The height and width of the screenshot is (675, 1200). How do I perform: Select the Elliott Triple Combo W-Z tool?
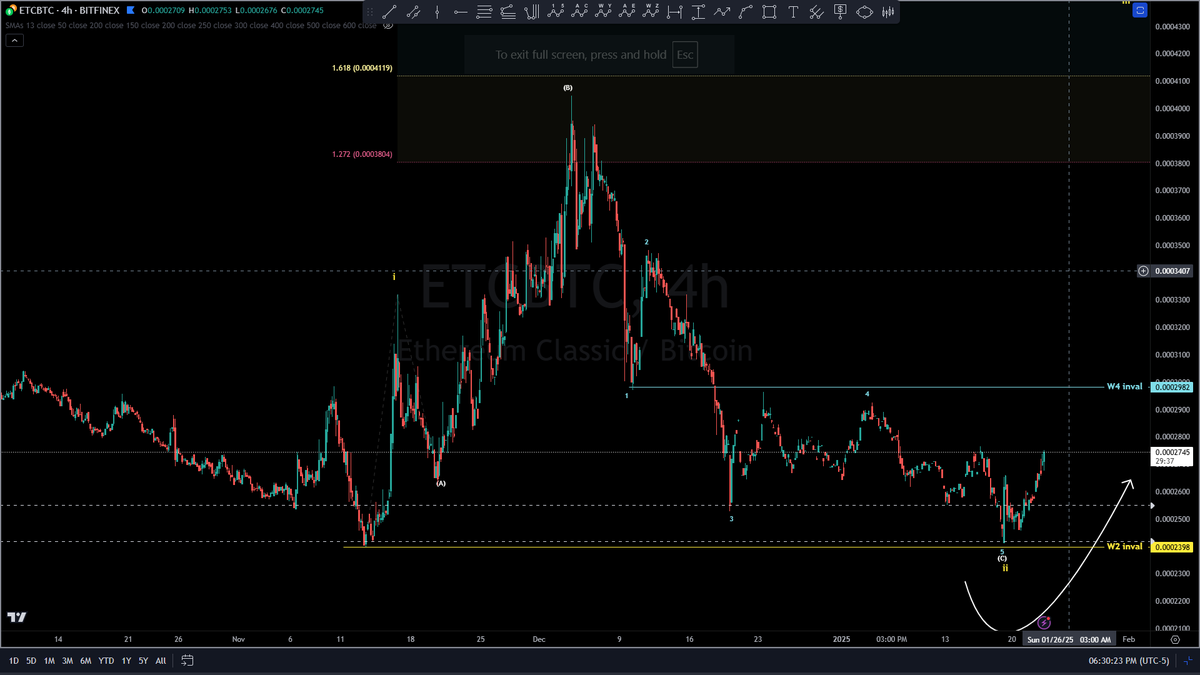(652, 12)
